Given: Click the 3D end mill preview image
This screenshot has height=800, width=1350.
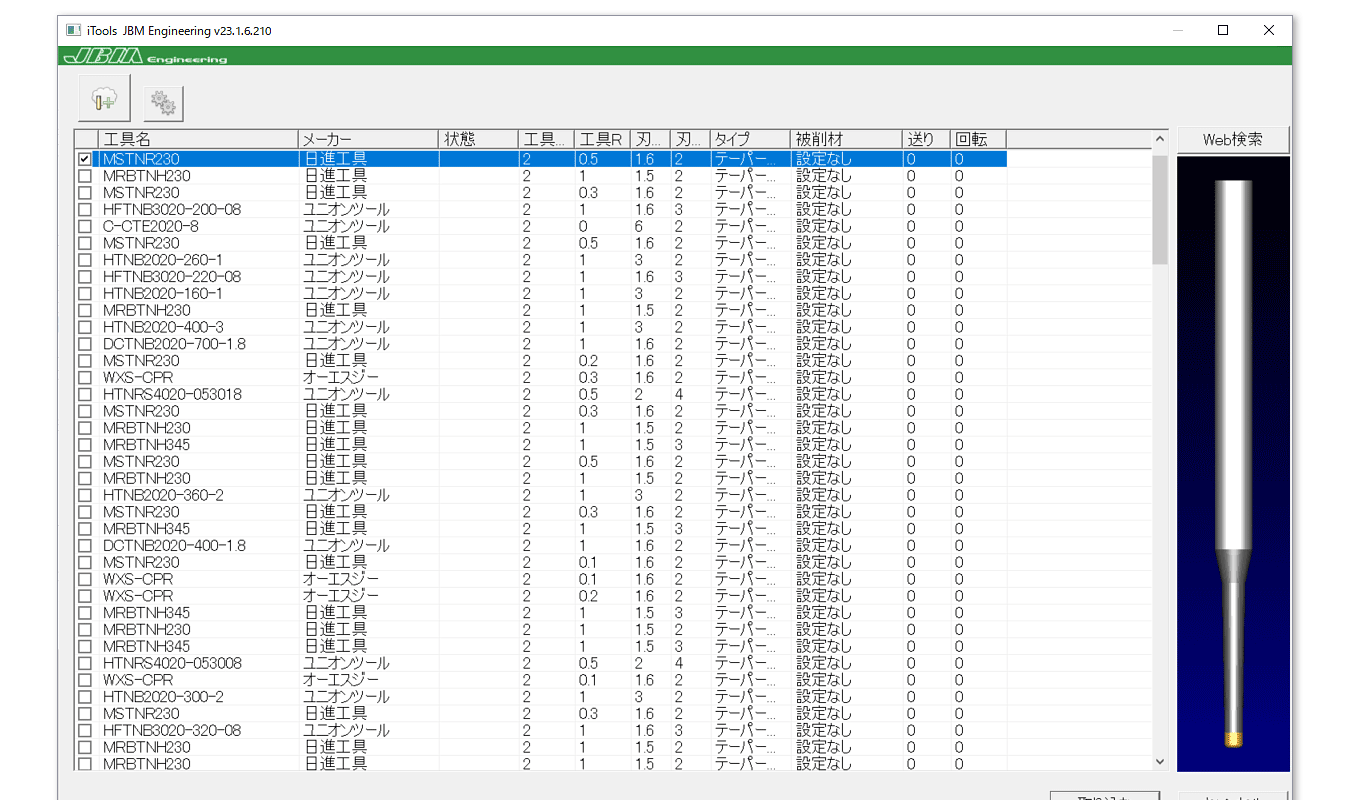Looking at the screenshot, I should coord(1233,462).
